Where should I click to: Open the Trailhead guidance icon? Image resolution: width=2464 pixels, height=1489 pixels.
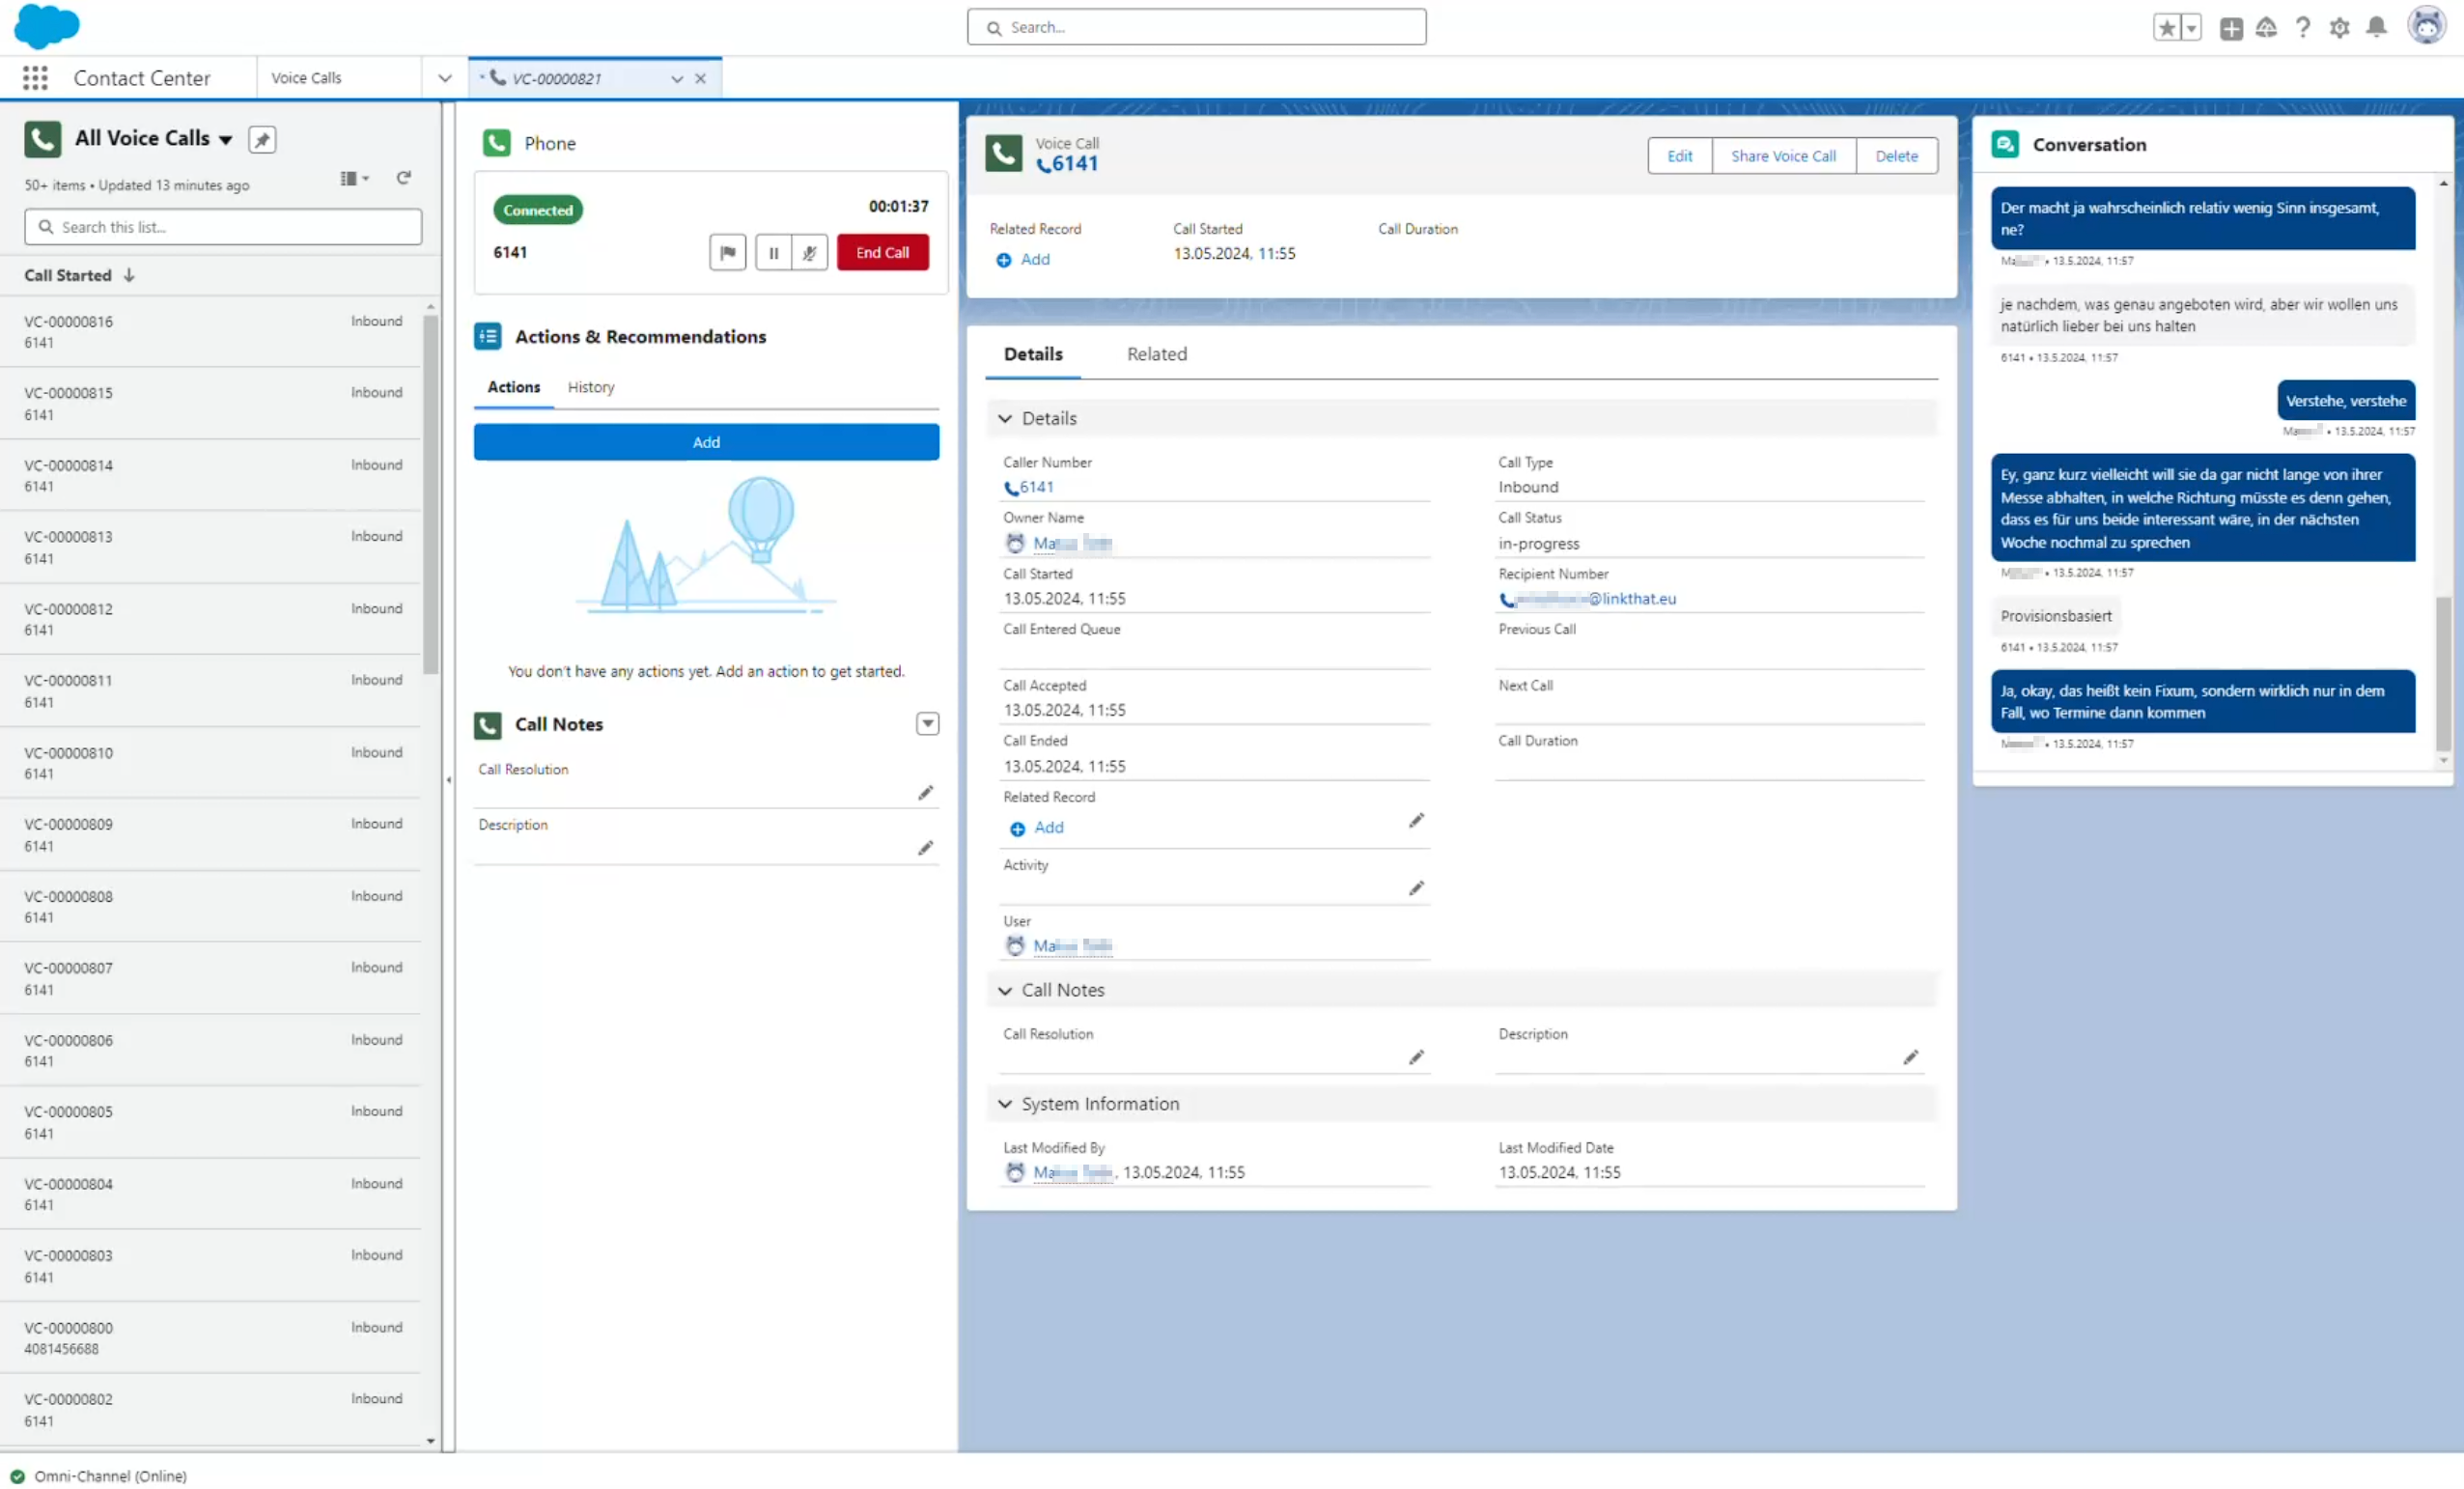click(2266, 28)
